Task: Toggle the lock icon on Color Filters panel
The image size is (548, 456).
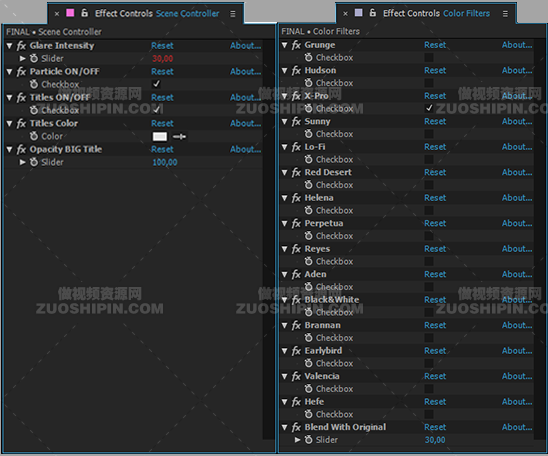Action: pyautogui.click(x=373, y=13)
